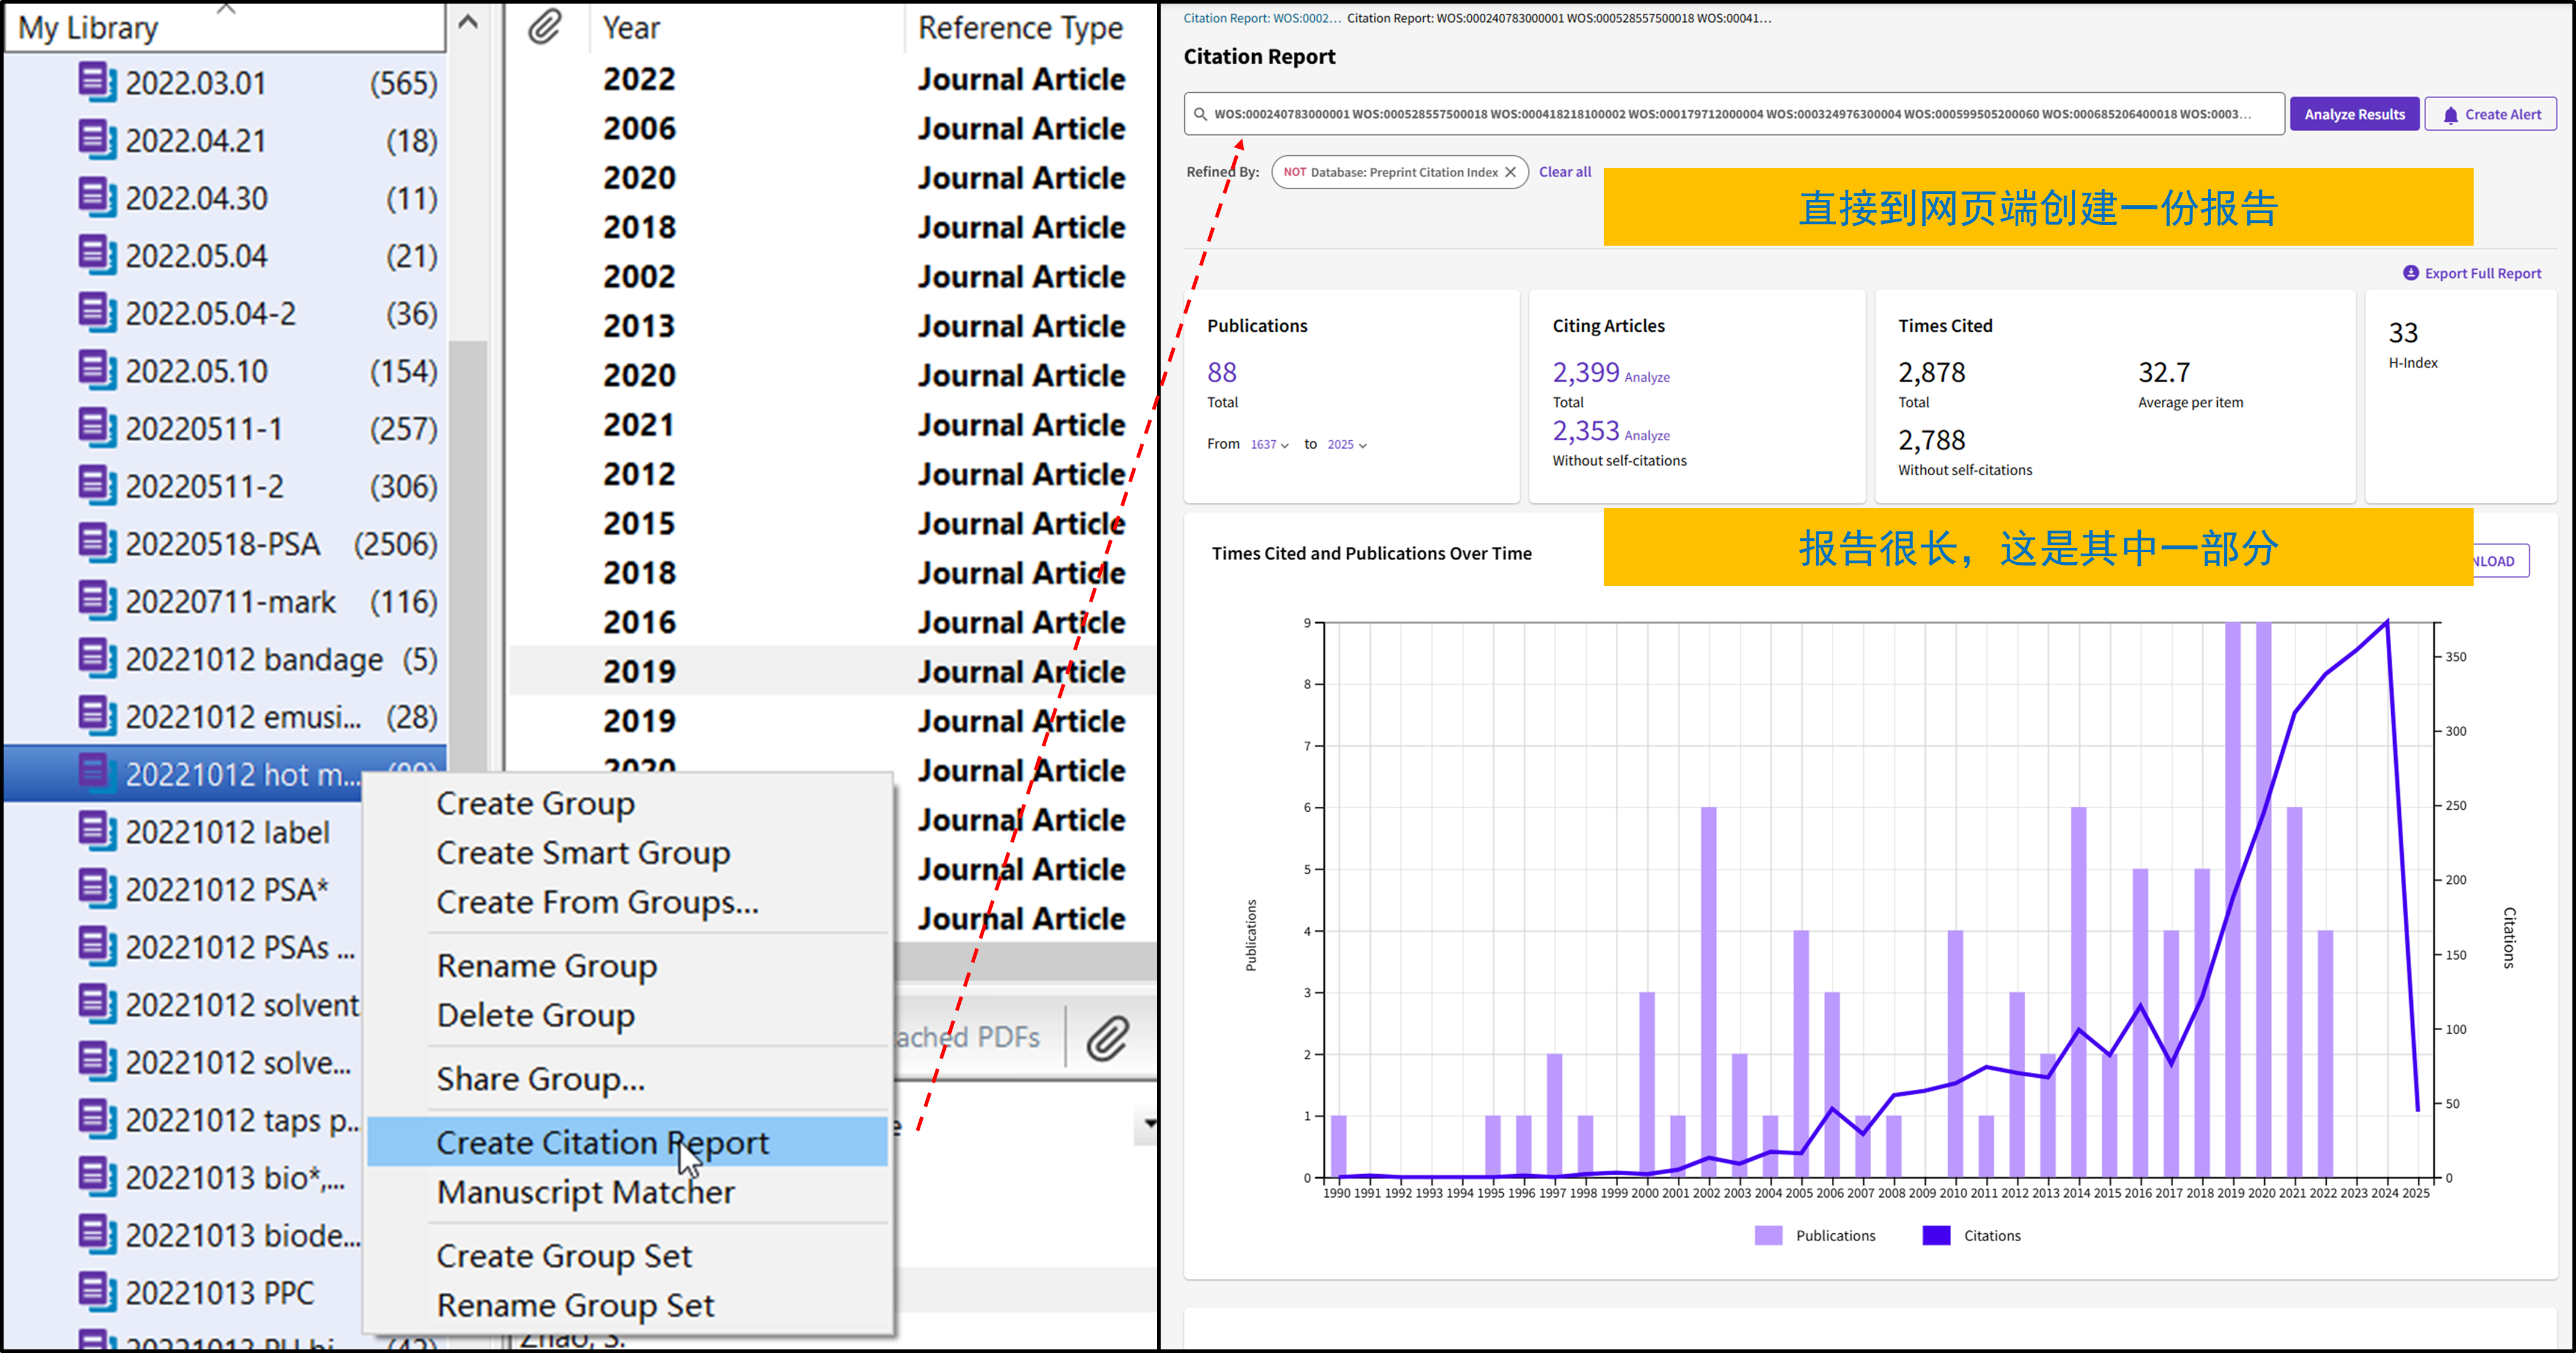Click the Citations legend color swatch
The image size is (2576, 1353).
pyautogui.click(x=1936, y=1235)
